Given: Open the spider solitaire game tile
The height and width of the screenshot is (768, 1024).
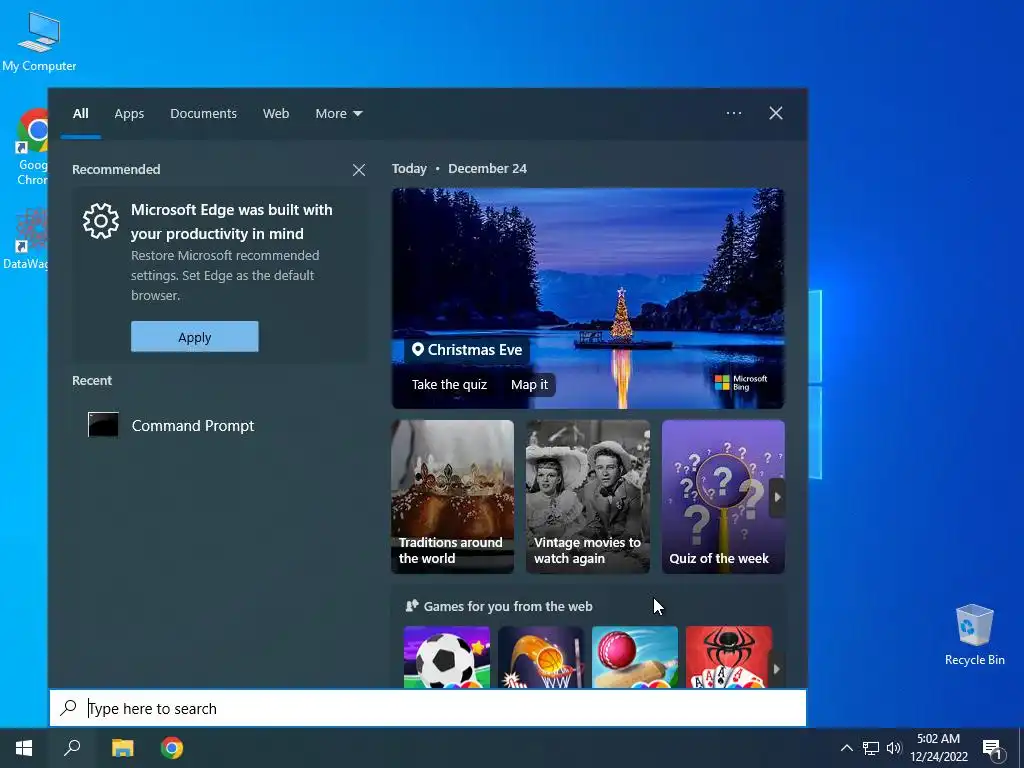Looking at the screenshot, I should 729,657.
